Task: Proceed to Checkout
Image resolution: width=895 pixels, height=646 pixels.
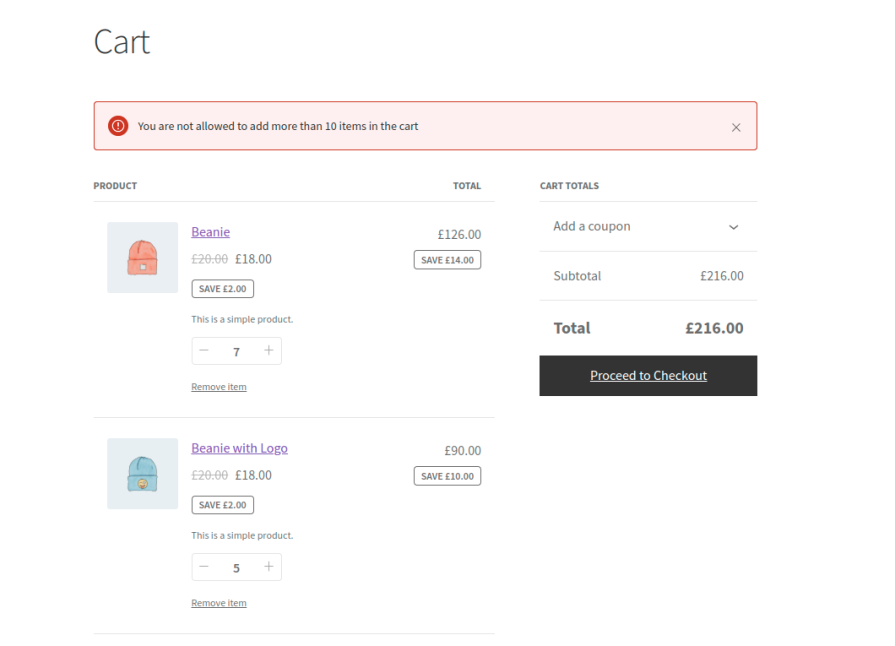Action: tap(648, 376)
